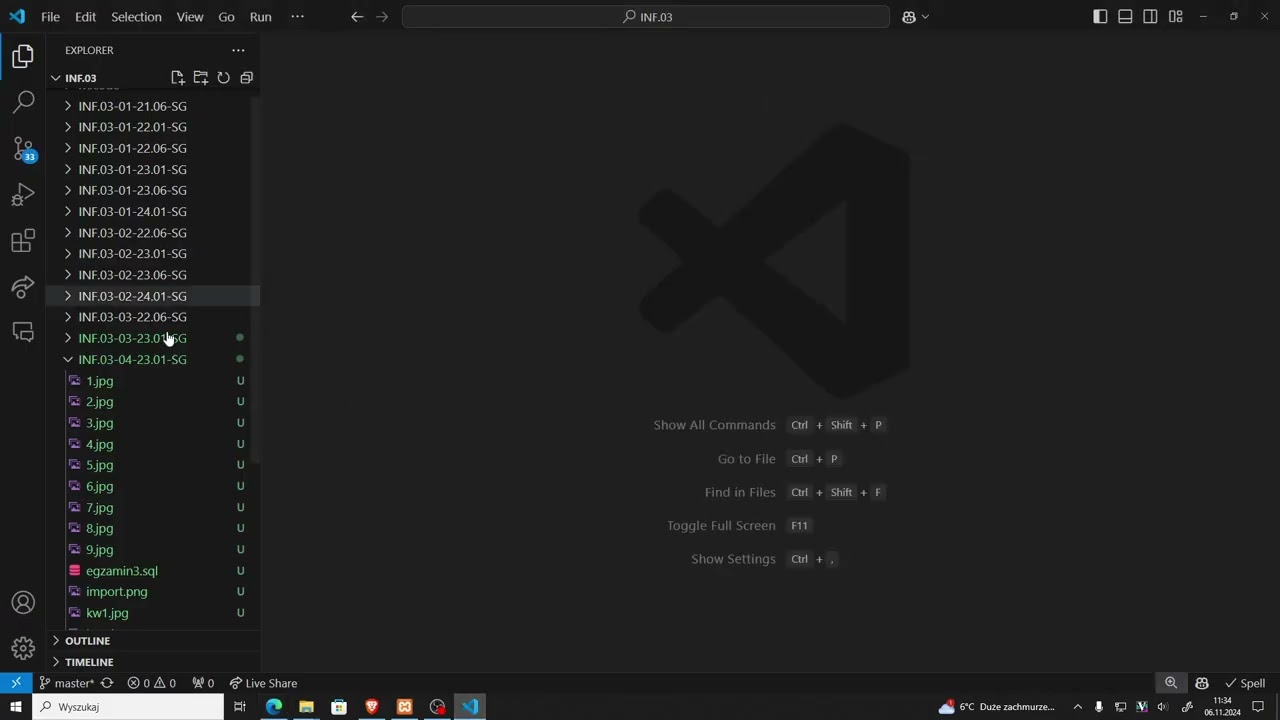Show more menu items via ellipsis
The height and width of the screenshot is (720, 1280).
tap(297, 17)
